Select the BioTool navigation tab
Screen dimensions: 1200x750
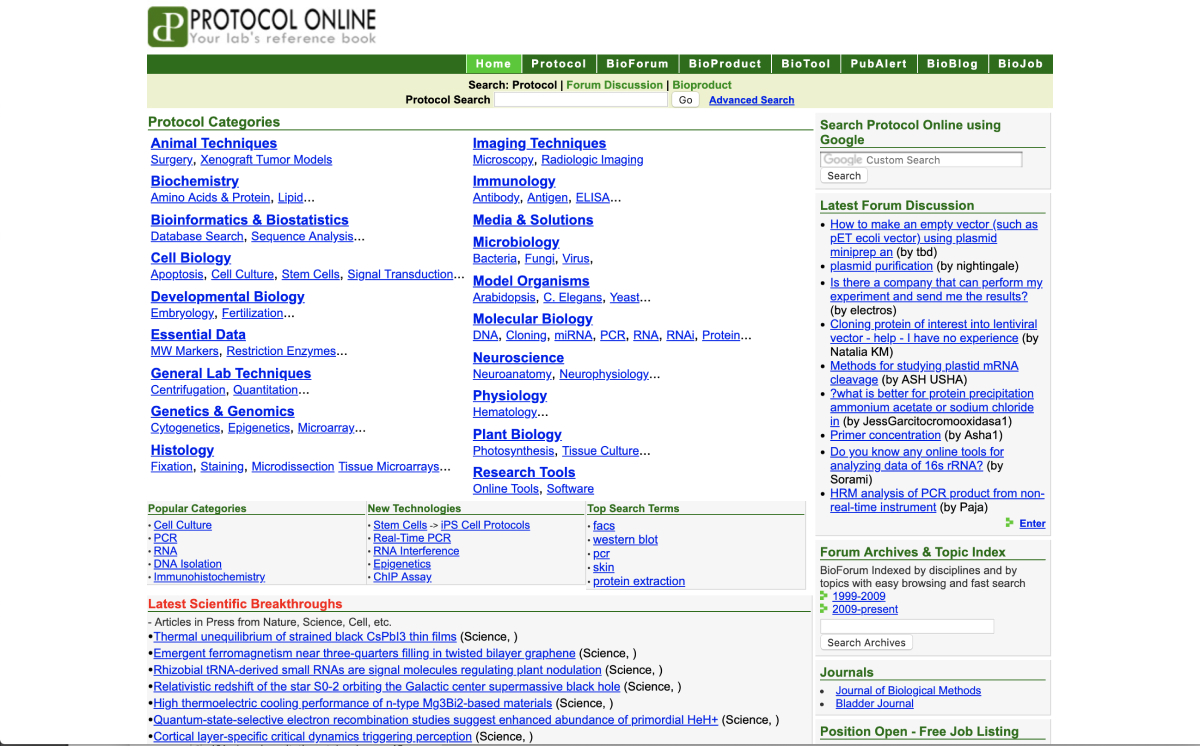pos(805,64)
